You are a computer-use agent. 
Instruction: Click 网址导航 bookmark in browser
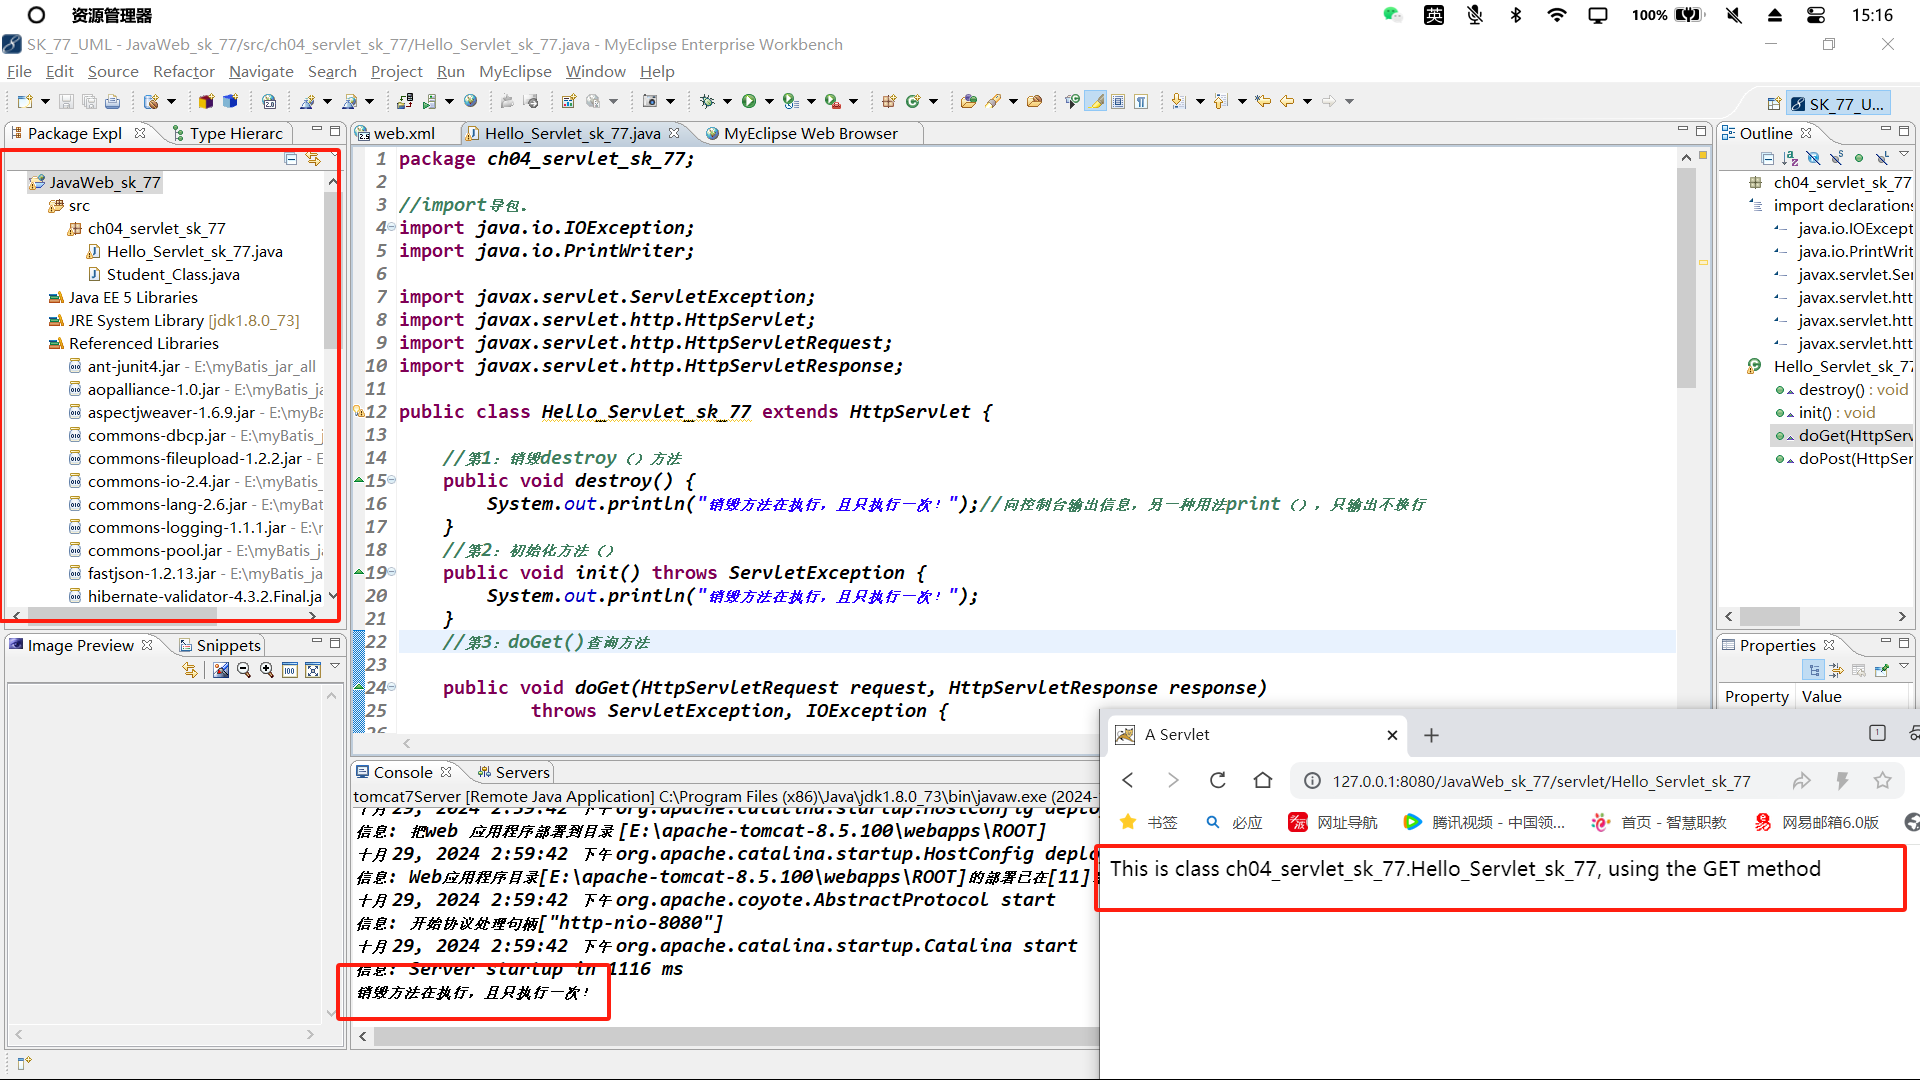(1333, 822)
